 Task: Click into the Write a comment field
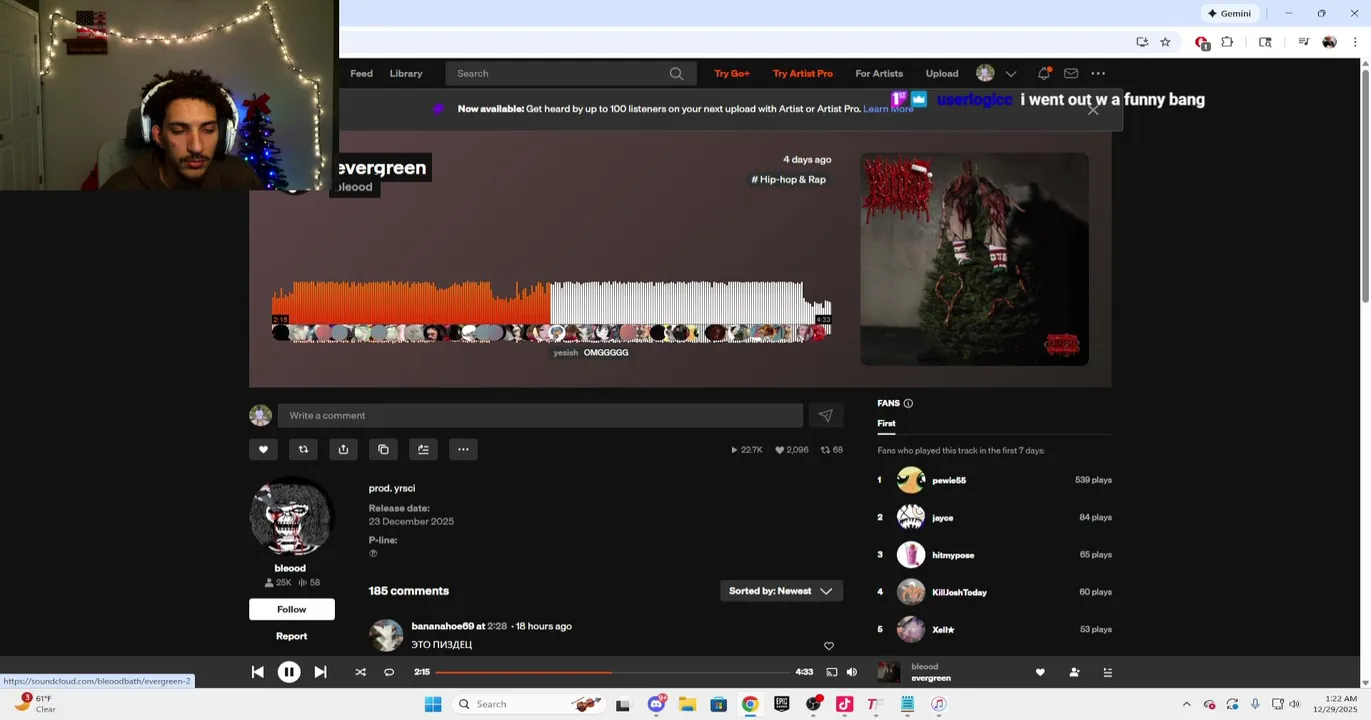tap(540, 415)
